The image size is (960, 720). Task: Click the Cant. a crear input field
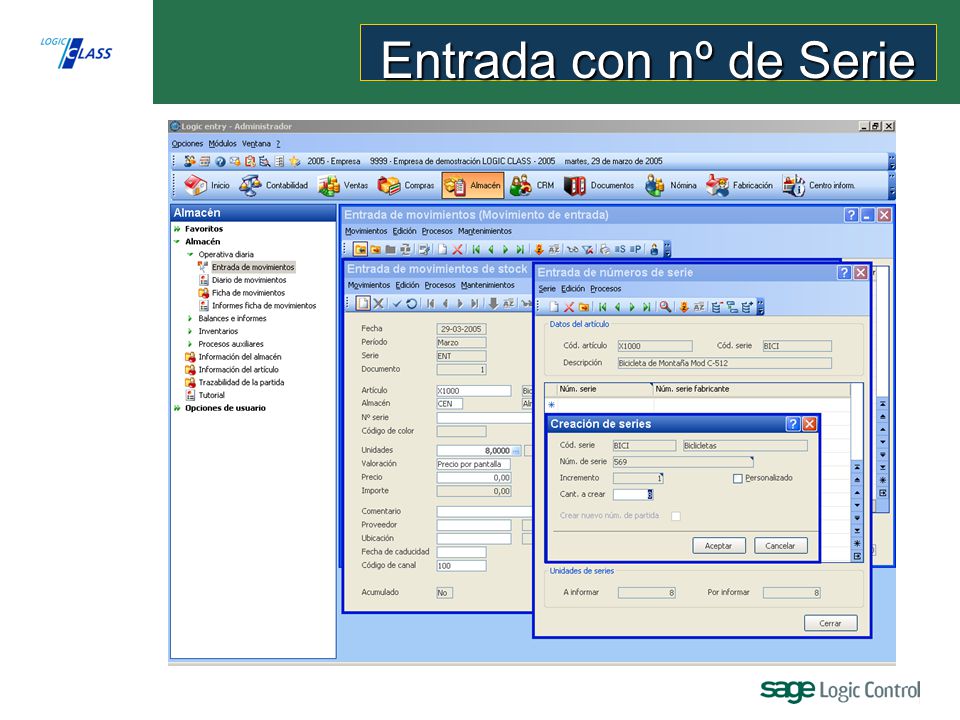pyautogui.click(x=633, y=495)
